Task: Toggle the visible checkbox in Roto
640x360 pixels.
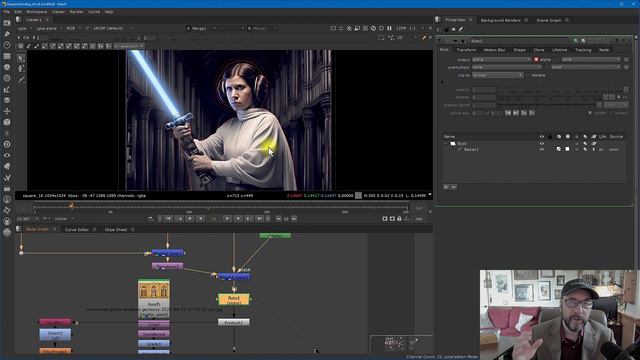Action: (x=590, y=113)
